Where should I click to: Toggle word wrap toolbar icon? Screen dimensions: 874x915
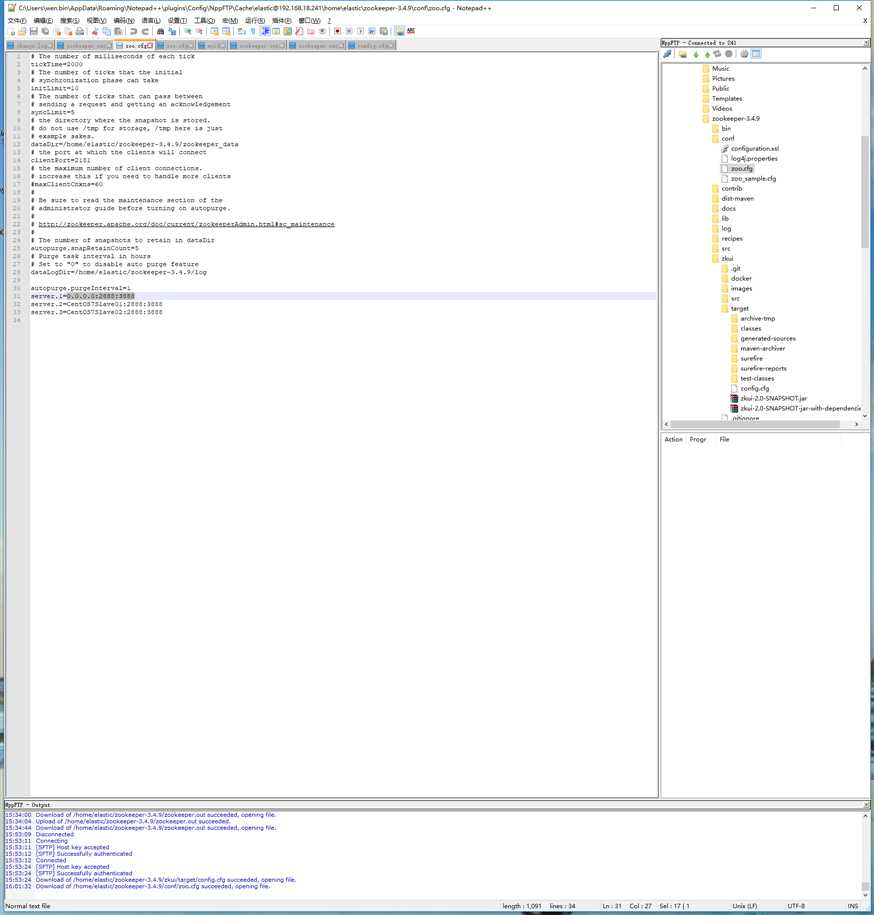point(241,32)
